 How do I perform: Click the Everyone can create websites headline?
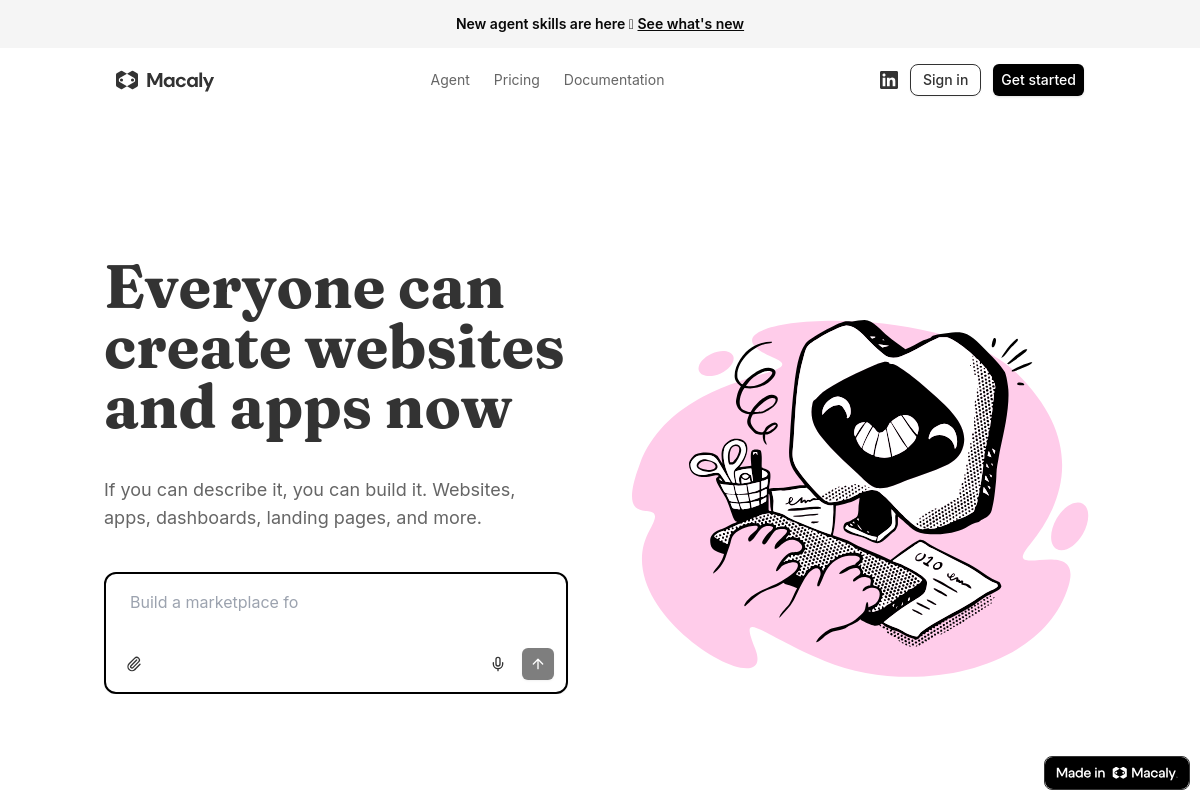tap(334, 347)
